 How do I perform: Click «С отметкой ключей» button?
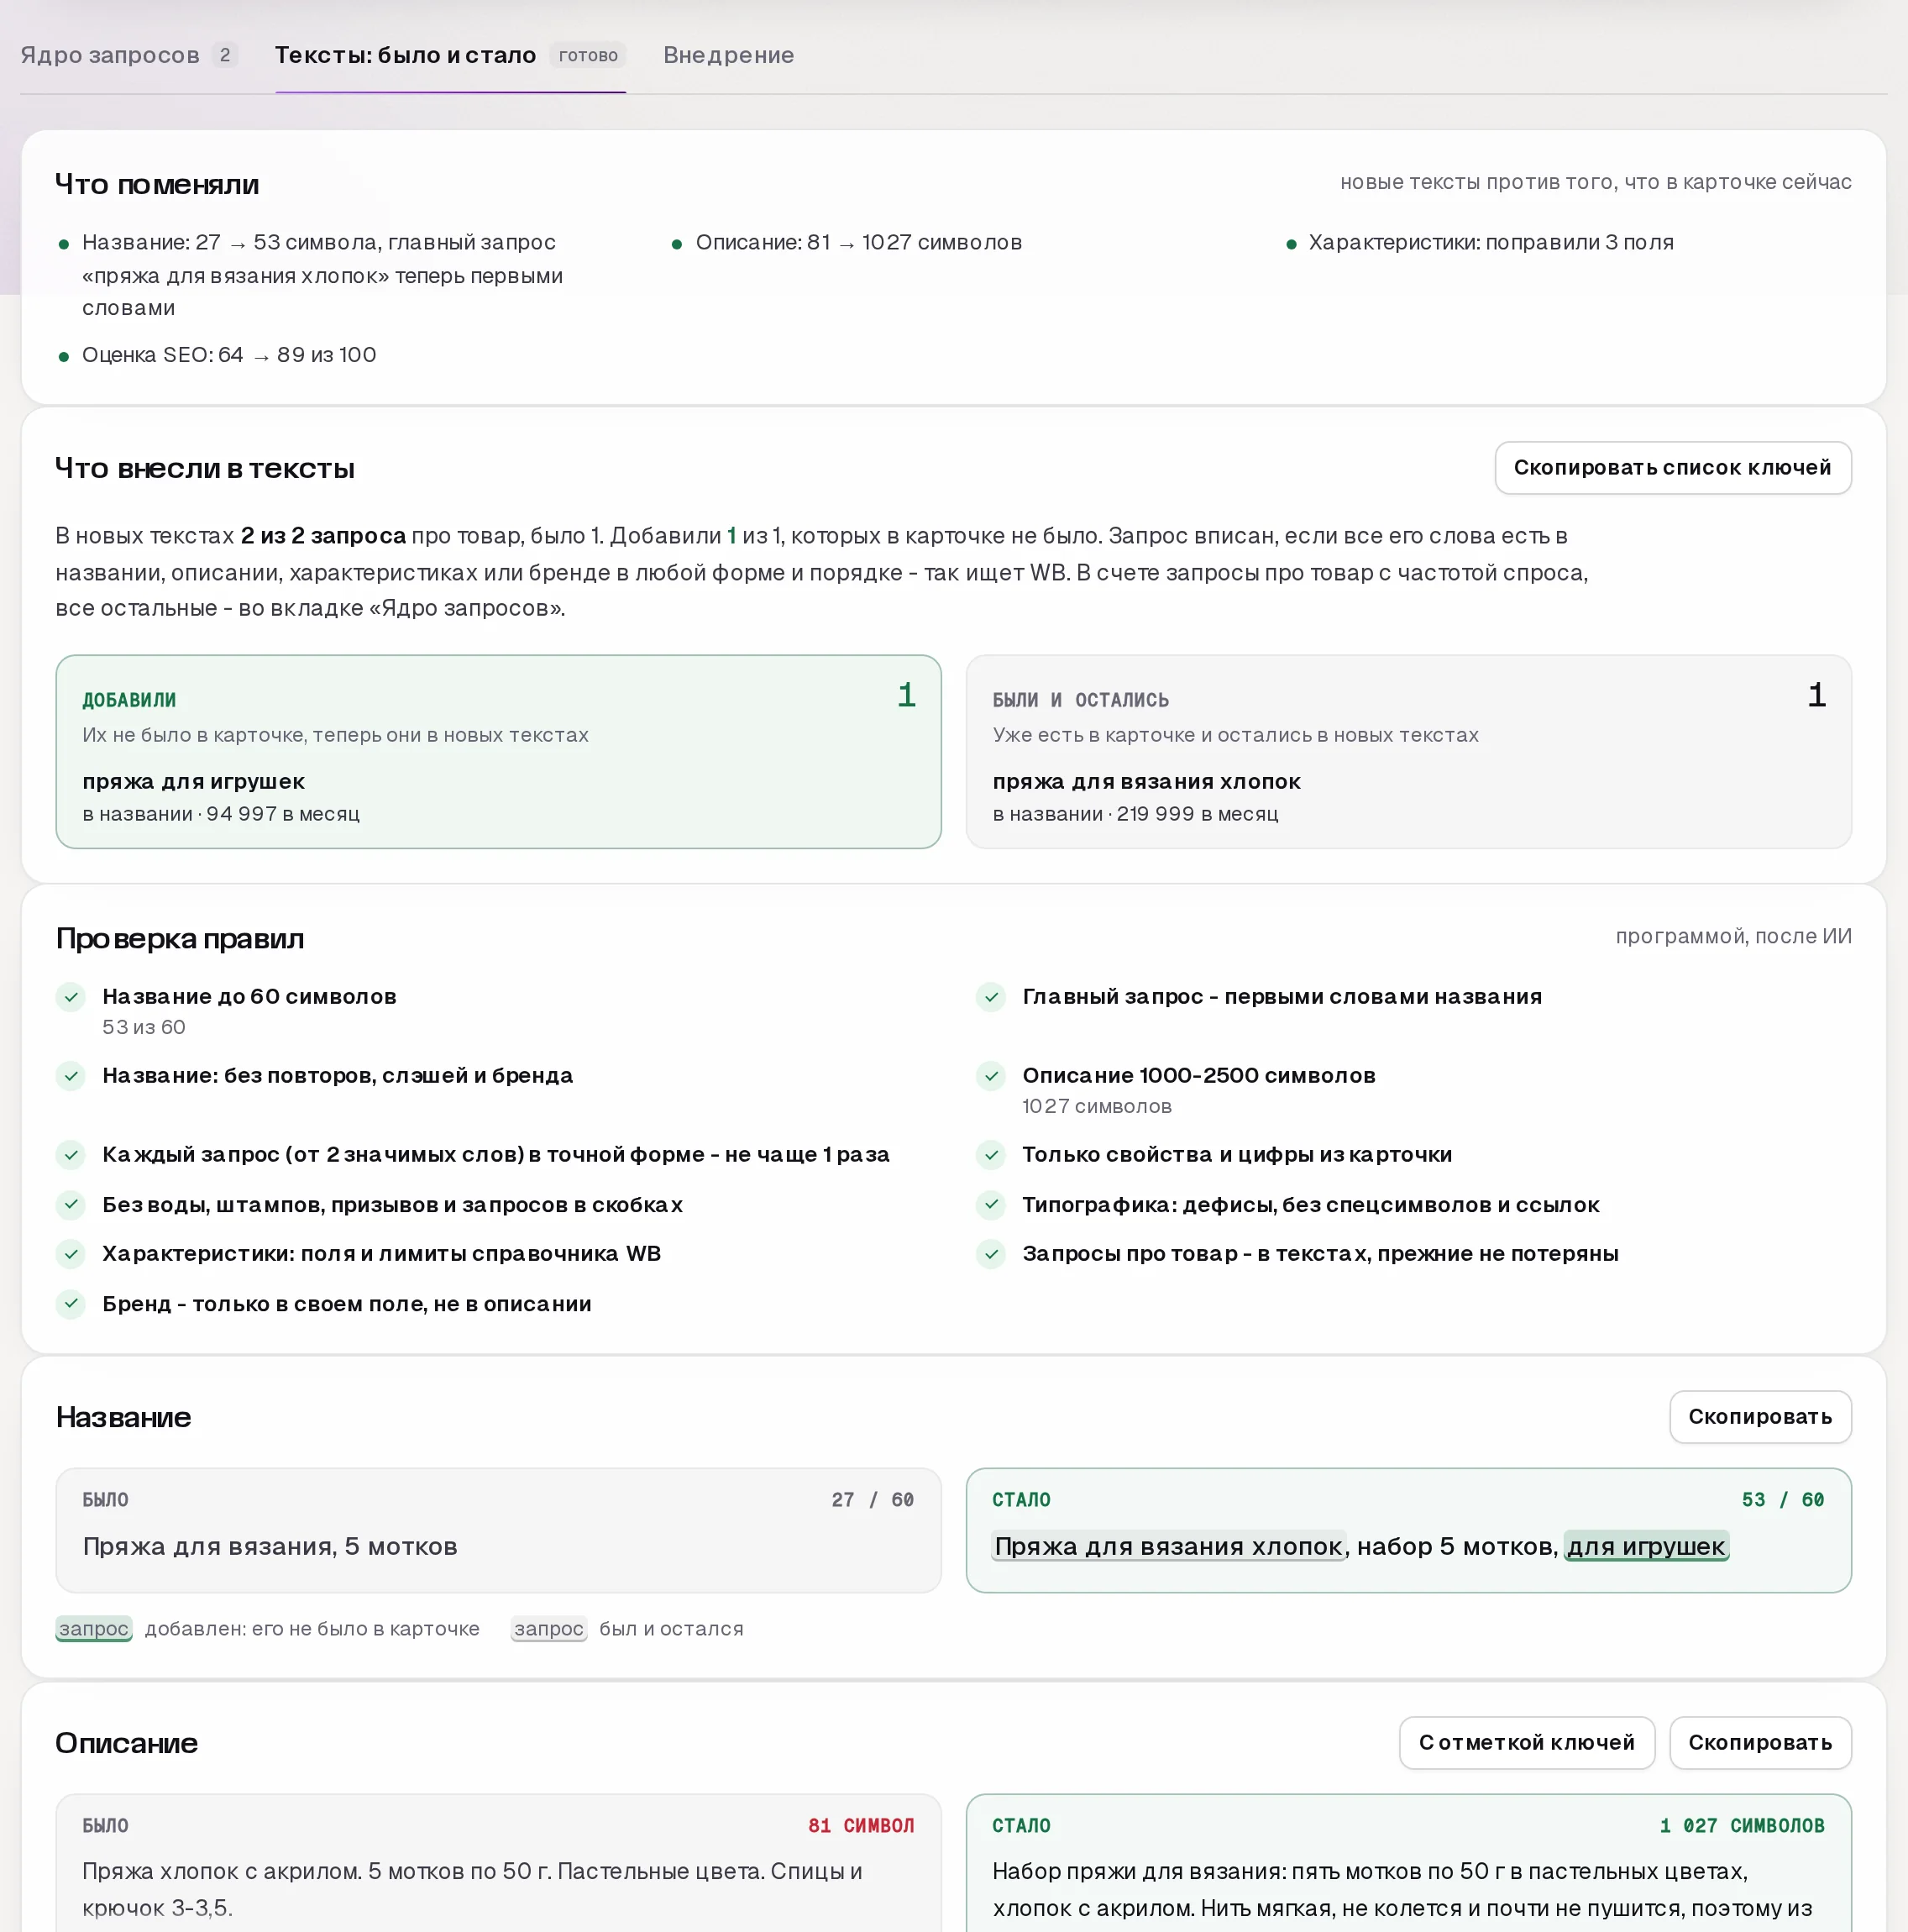pyautogui.click(x=1526, y=1742)
